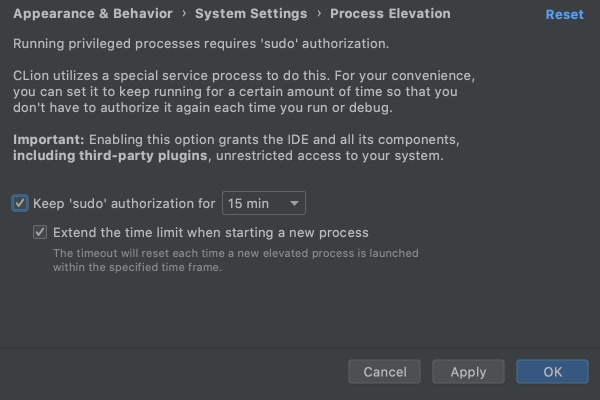The width and height of the screenshot is (600, 400).
Task: Click the chevron before Process Elevation
Action: click(x=319, y=14)
